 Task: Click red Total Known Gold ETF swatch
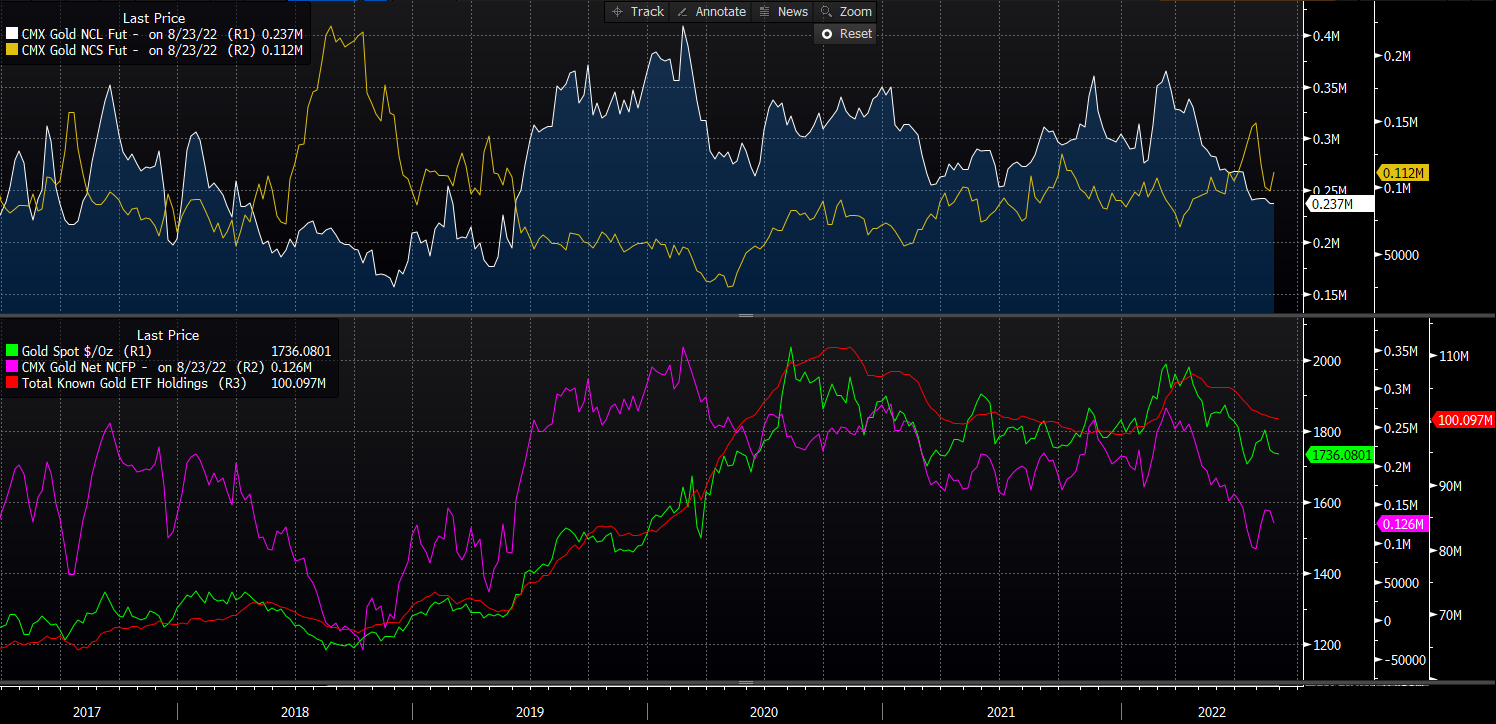click(x=11, y=383)
